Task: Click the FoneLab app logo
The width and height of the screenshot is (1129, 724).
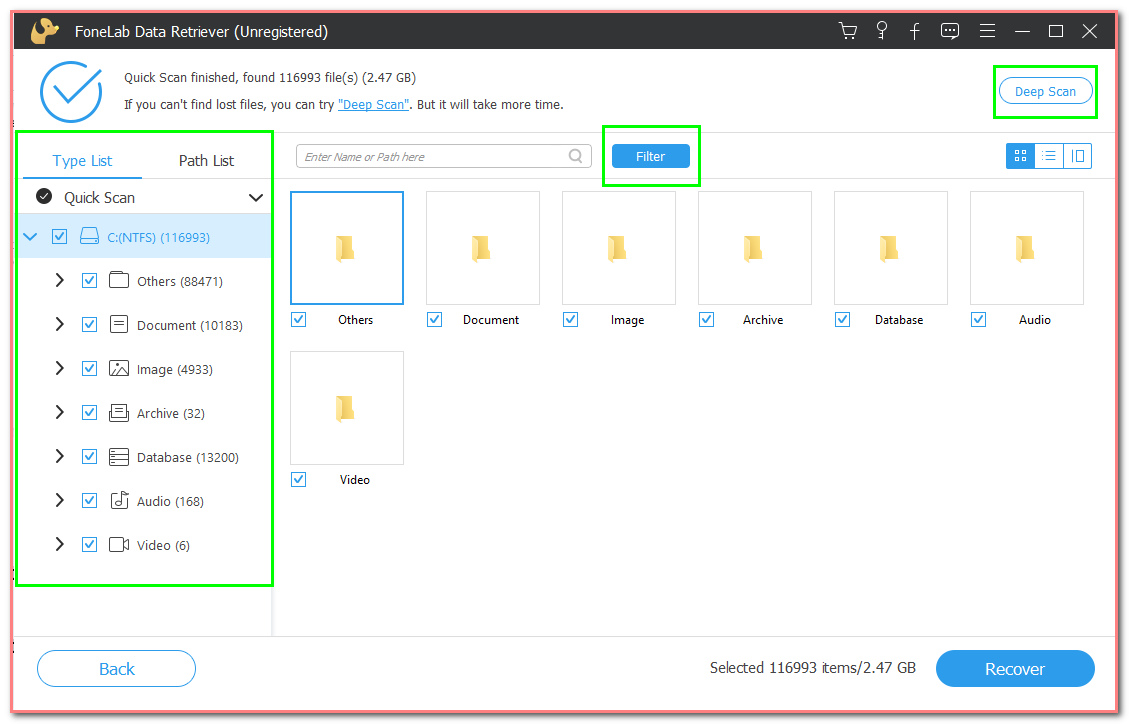Action: 45,31
